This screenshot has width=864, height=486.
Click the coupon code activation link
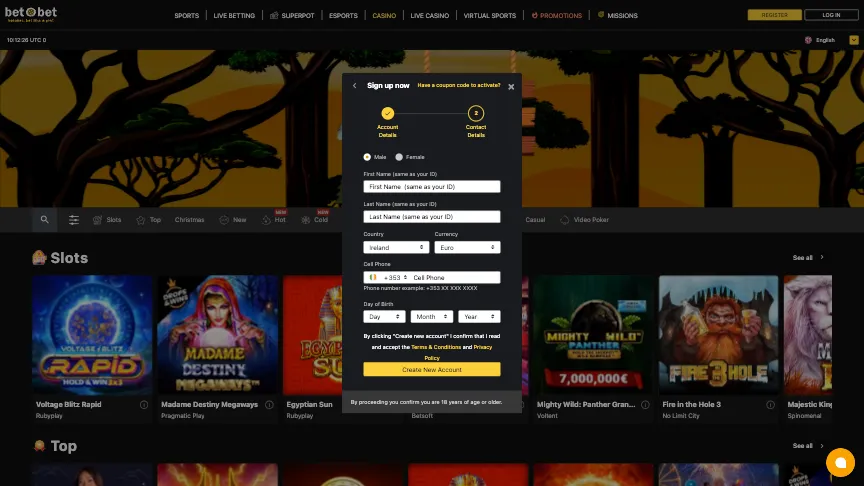[x=459, y=85]
